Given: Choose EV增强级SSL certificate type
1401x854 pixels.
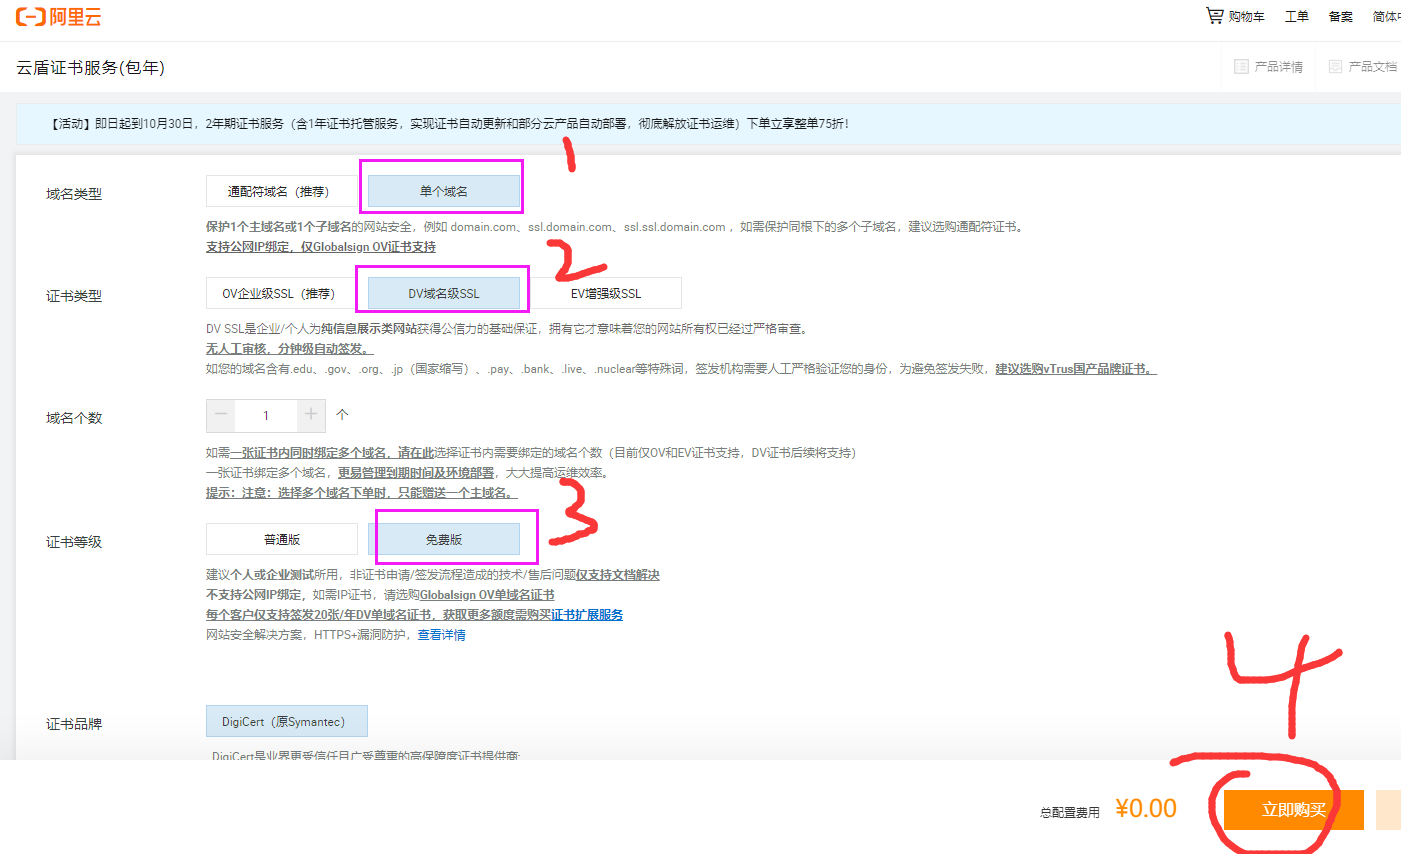Looking at the screenshot, I should tap(606, 293).
